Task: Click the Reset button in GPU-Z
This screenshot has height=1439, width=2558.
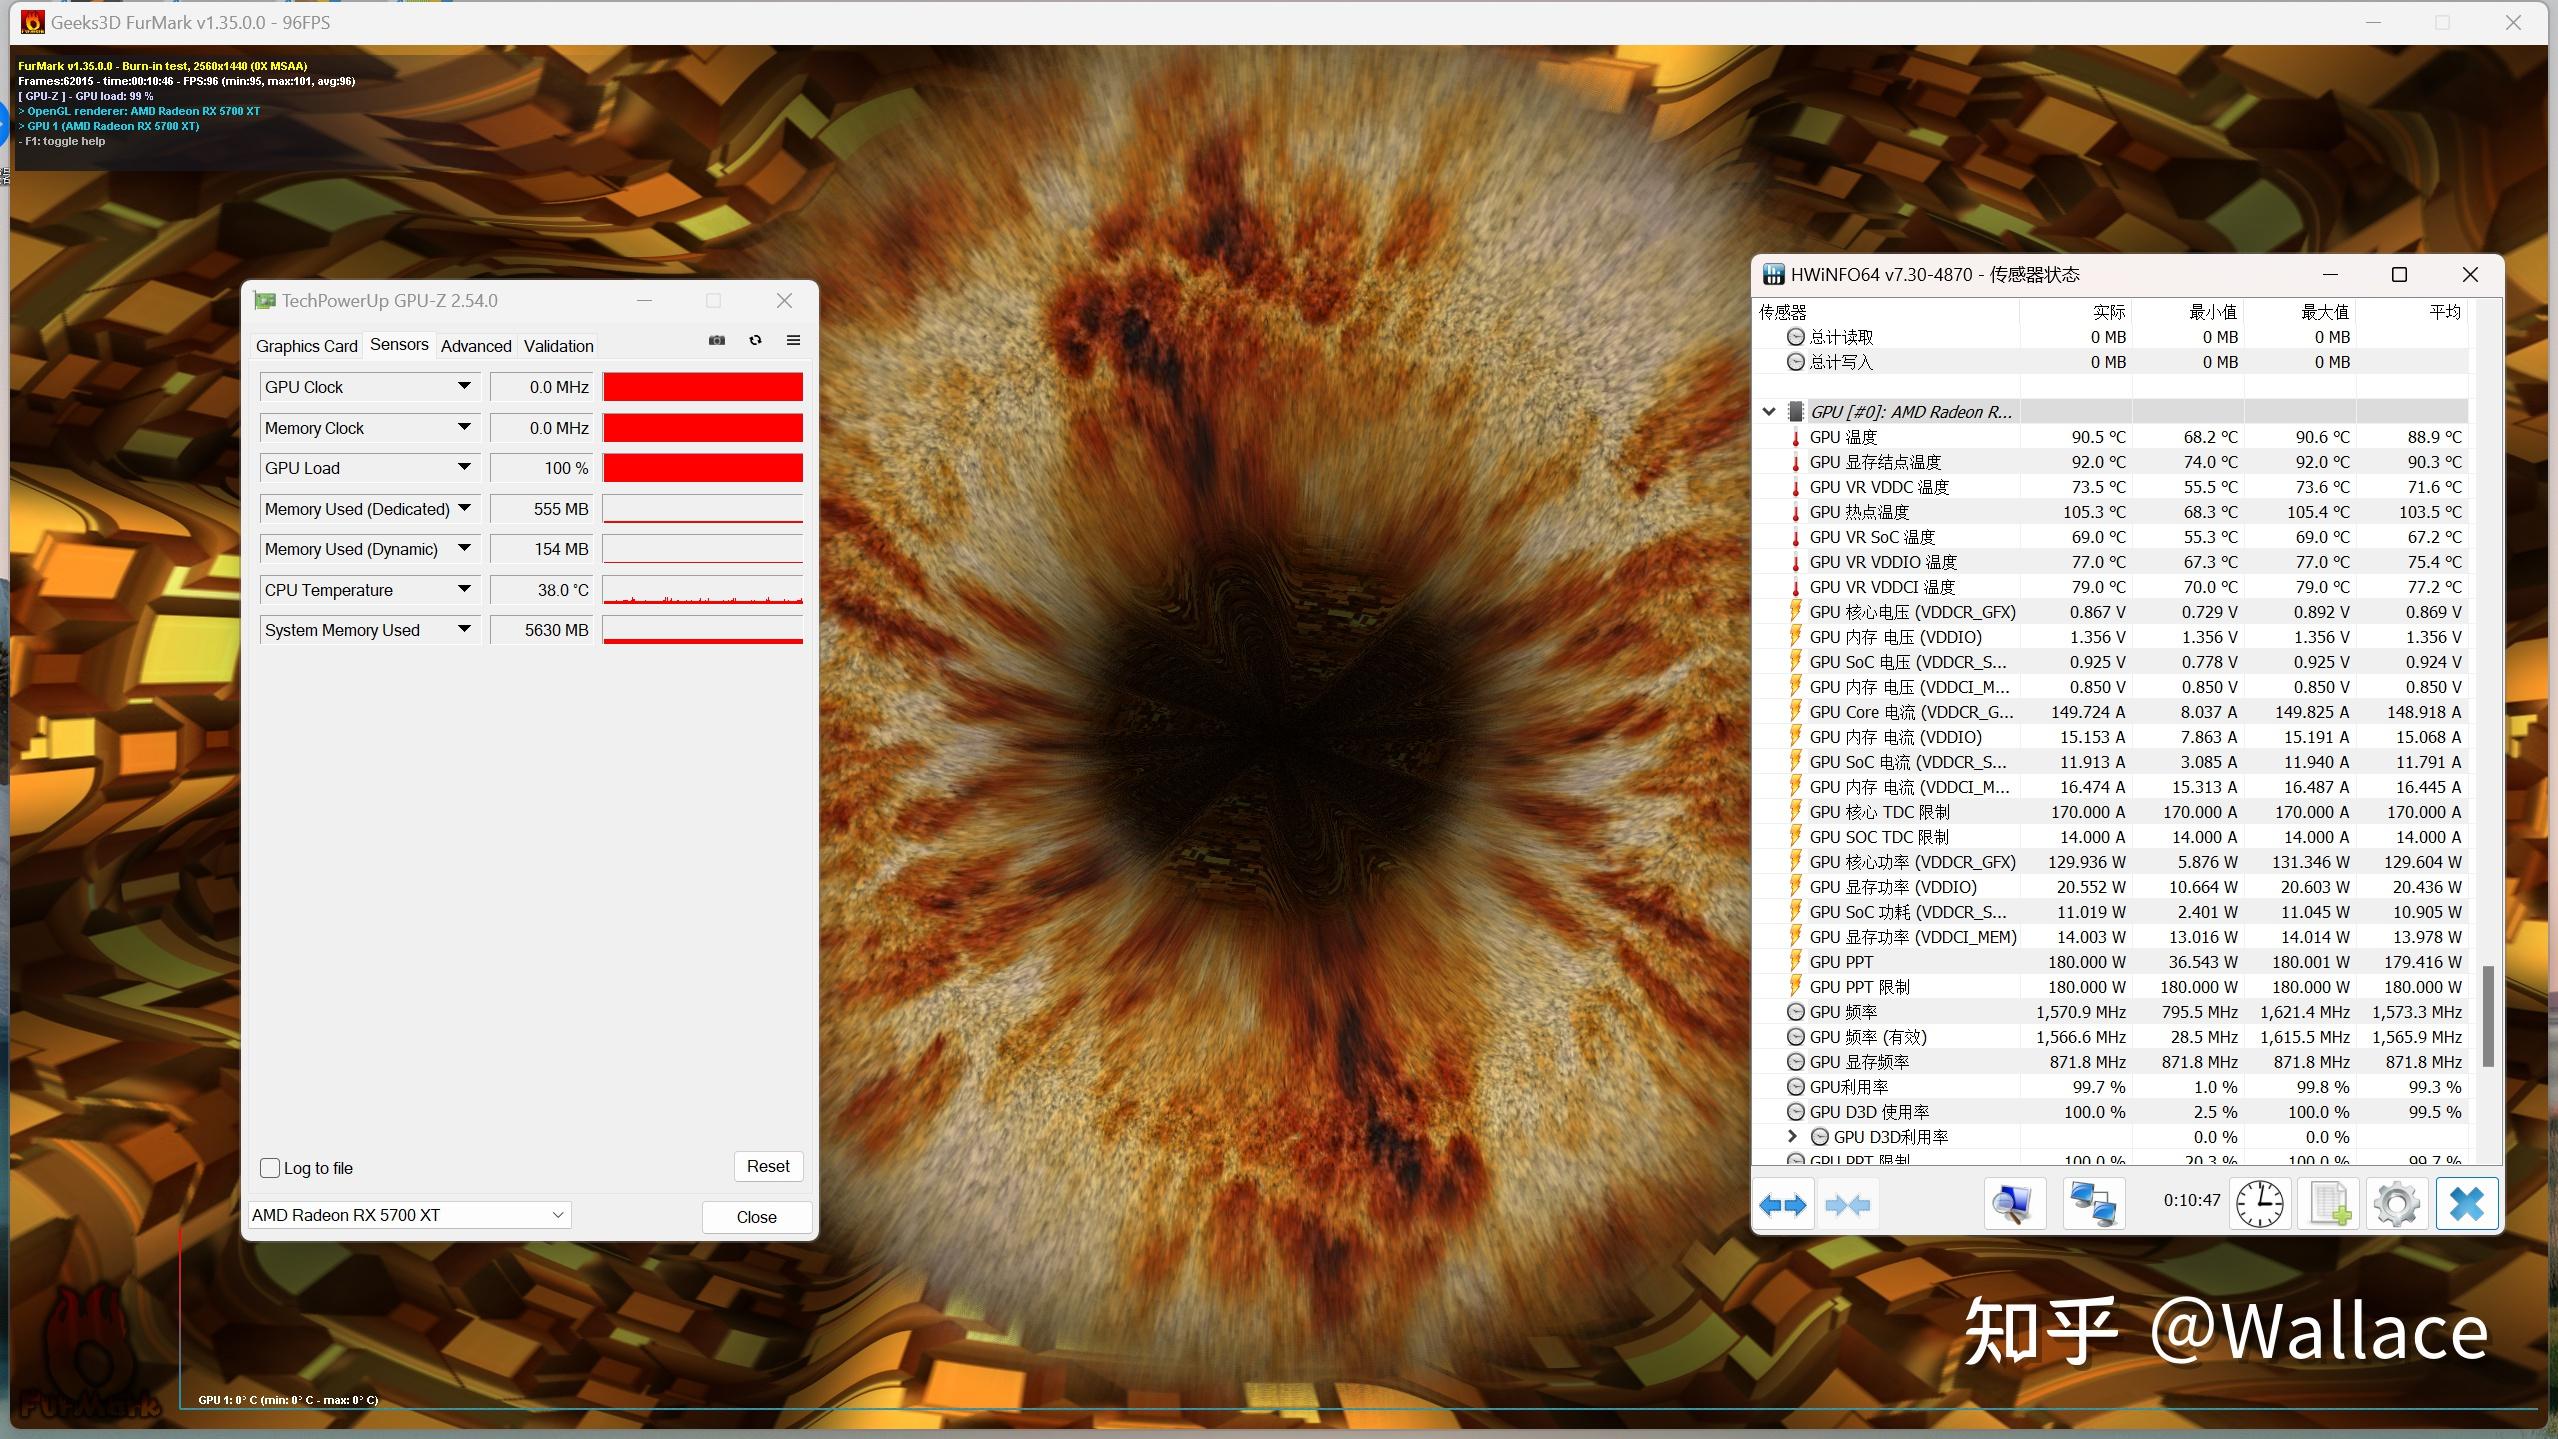Action: 766,1165
